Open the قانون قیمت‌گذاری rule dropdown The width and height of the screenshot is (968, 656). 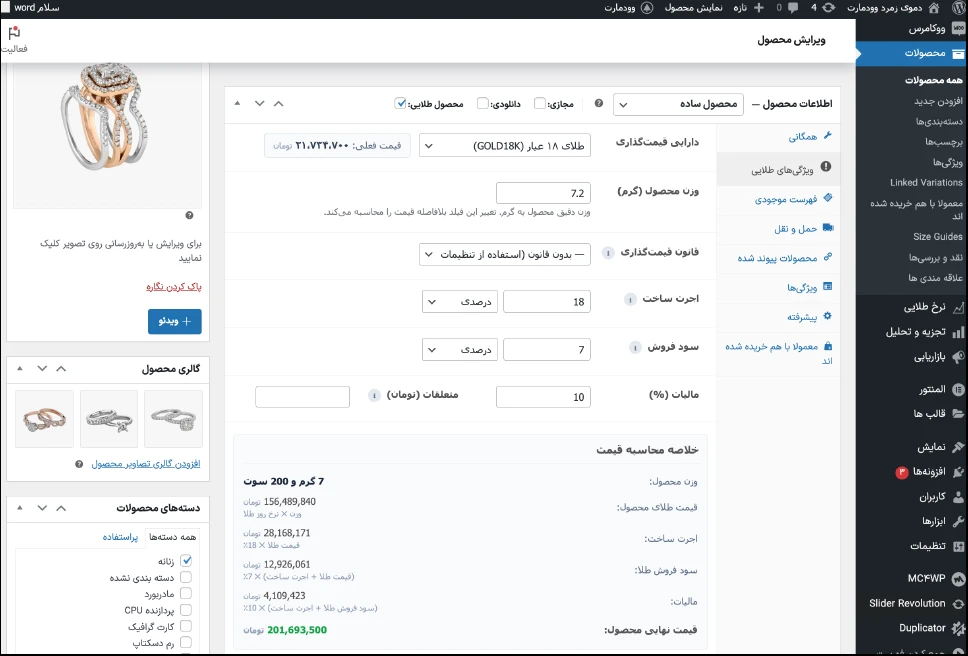pyautogui.click(x=504, y=254)
